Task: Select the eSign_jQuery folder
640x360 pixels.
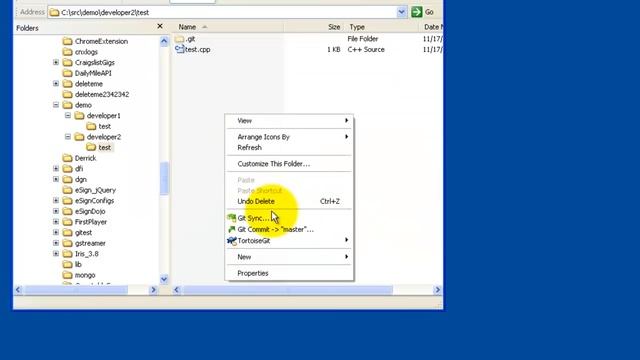Action: click(x=95, y=190)
